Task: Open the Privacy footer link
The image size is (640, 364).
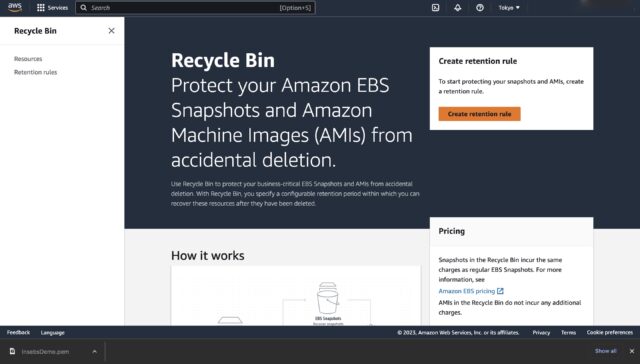Action: pos(541,333)
